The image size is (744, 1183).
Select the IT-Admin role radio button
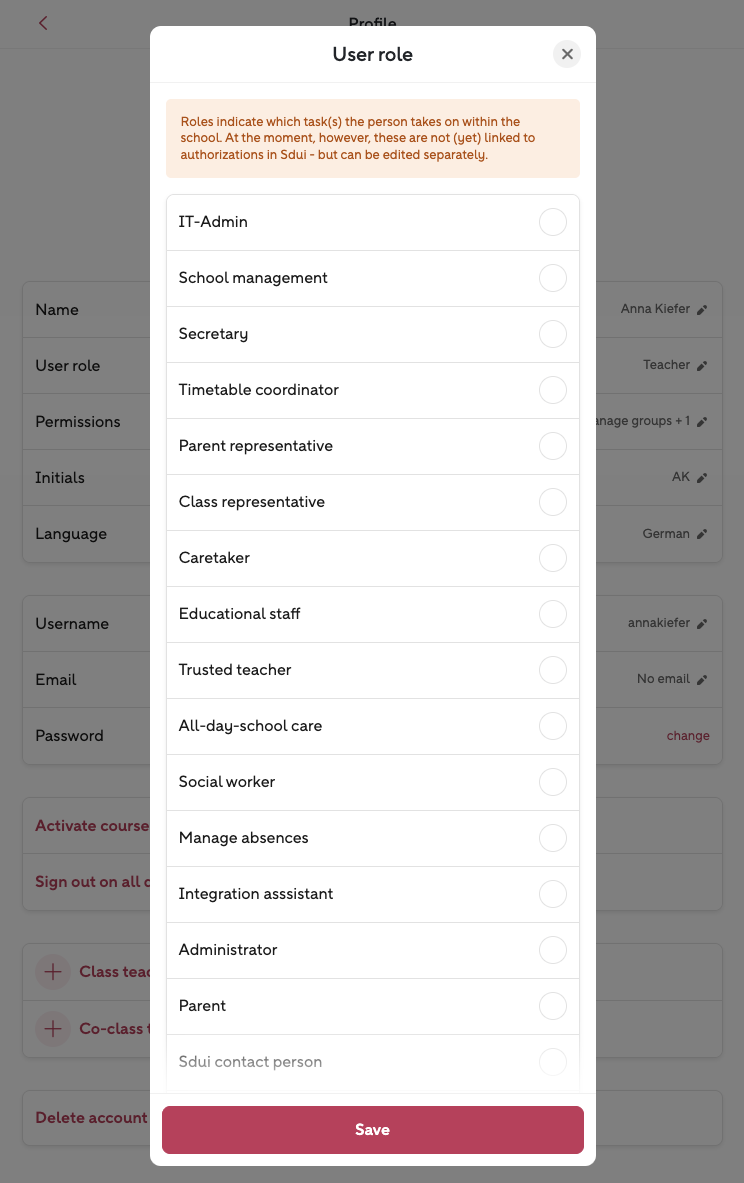552,222
